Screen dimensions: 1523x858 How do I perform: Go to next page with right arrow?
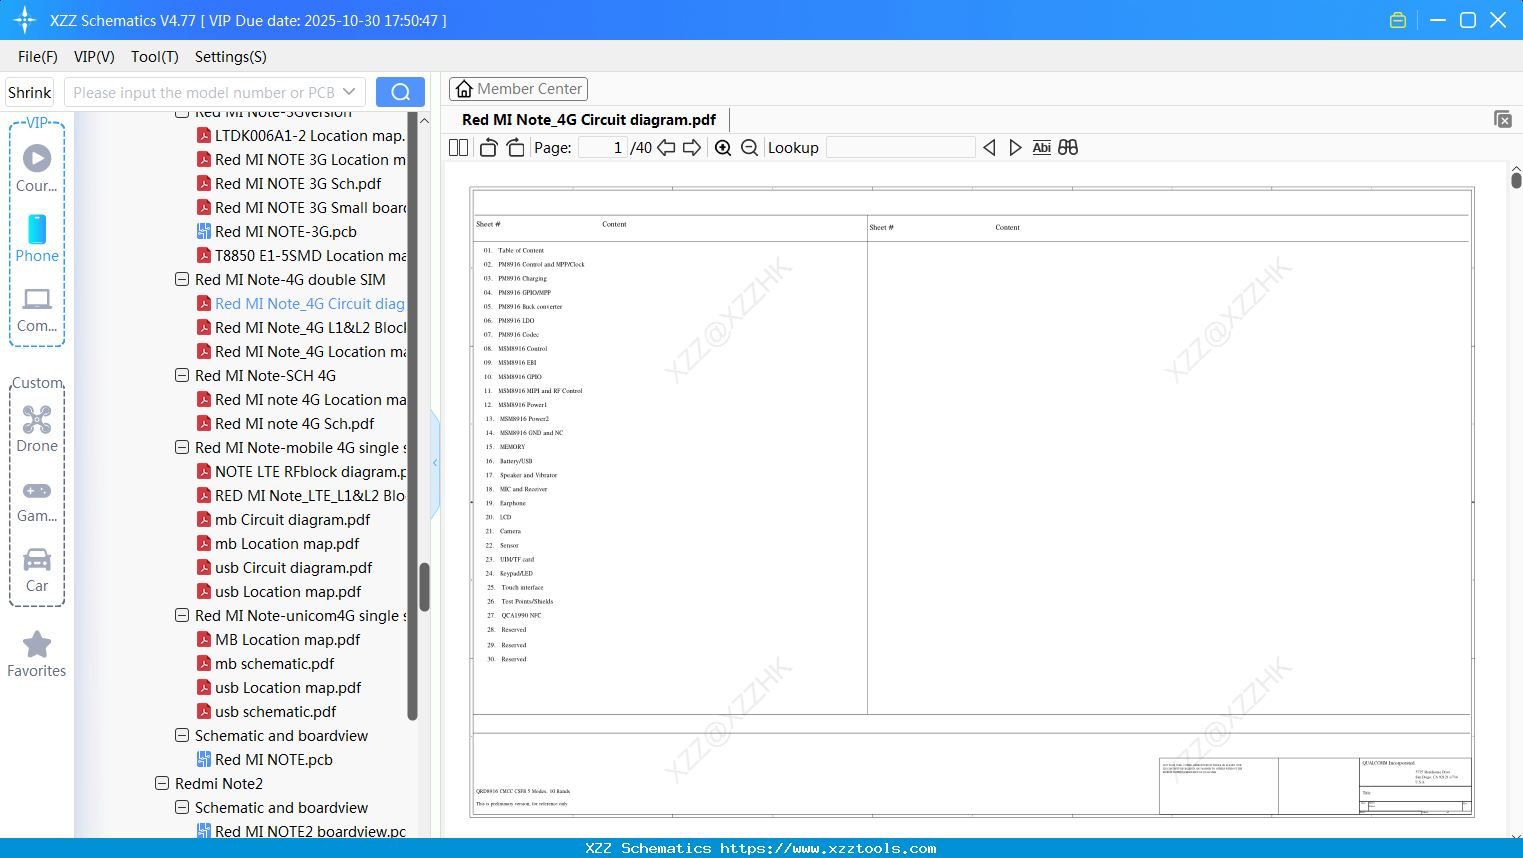click(692, 148)
